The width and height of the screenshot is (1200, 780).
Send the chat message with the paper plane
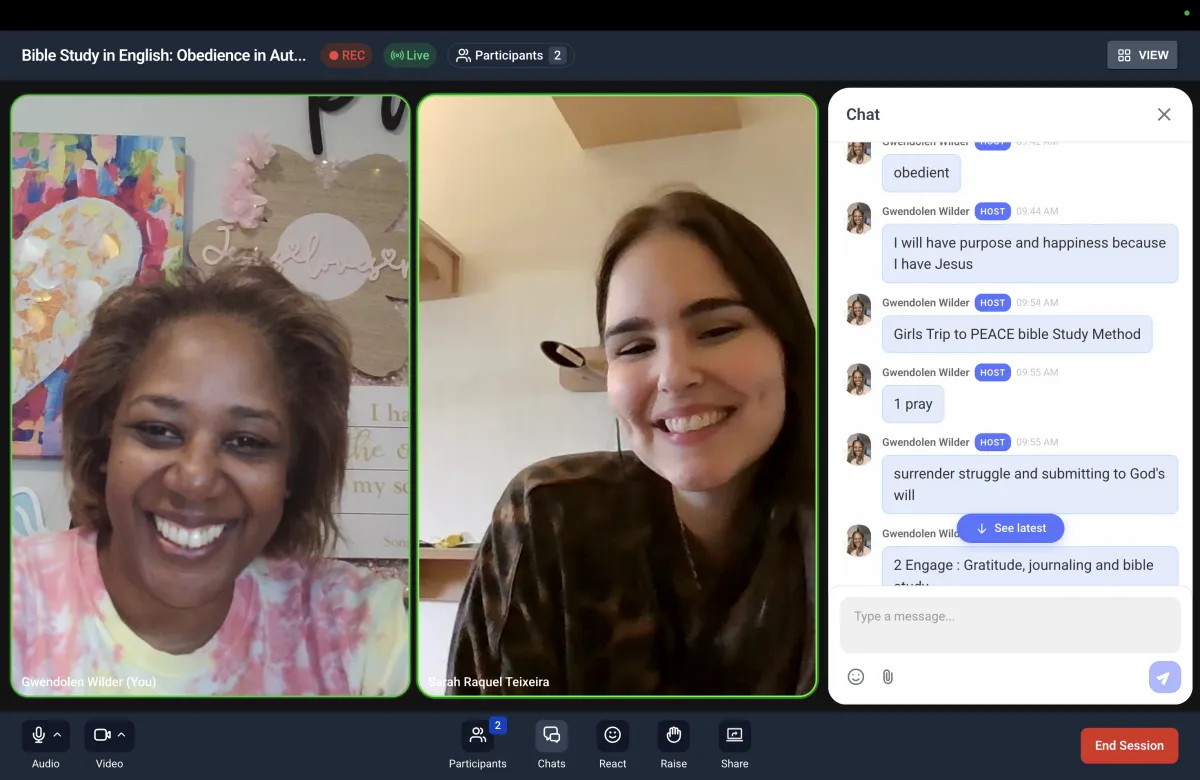[x=1164, y=677]
